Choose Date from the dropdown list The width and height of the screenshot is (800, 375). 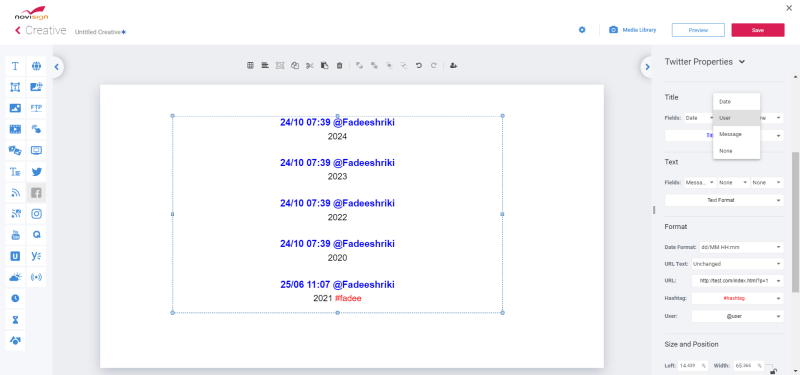click(736, 102)
